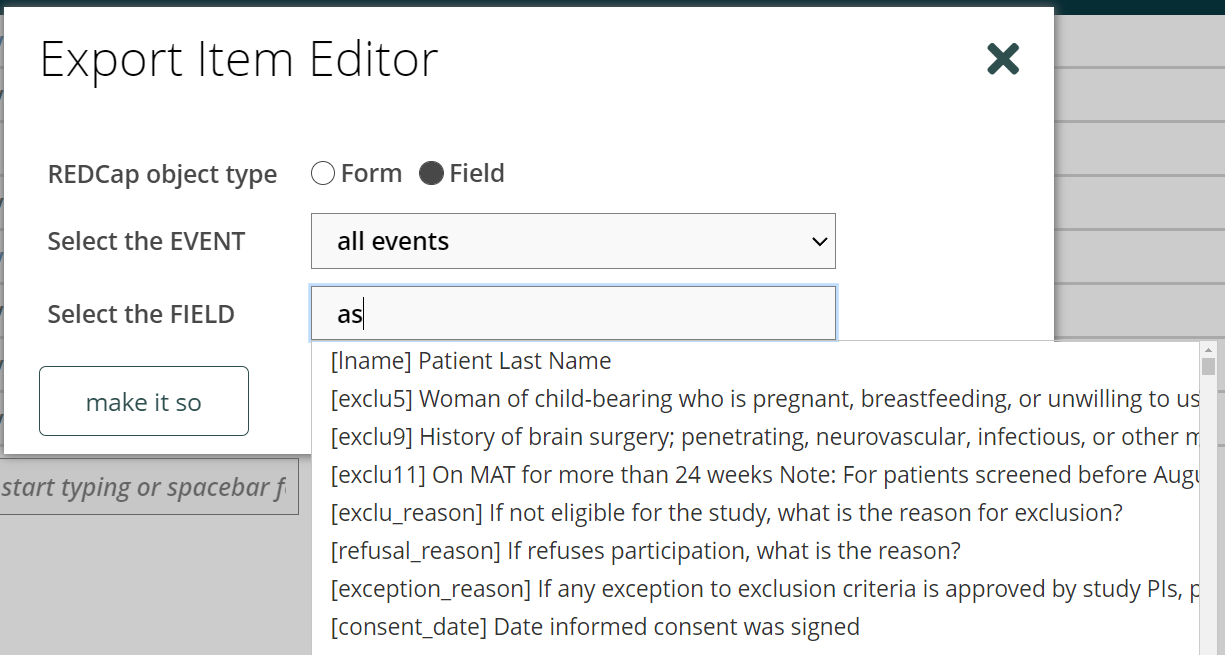This screenshot has width=1225, height=655.
Task: Select the Field radio button
Action: pos(431,173)
